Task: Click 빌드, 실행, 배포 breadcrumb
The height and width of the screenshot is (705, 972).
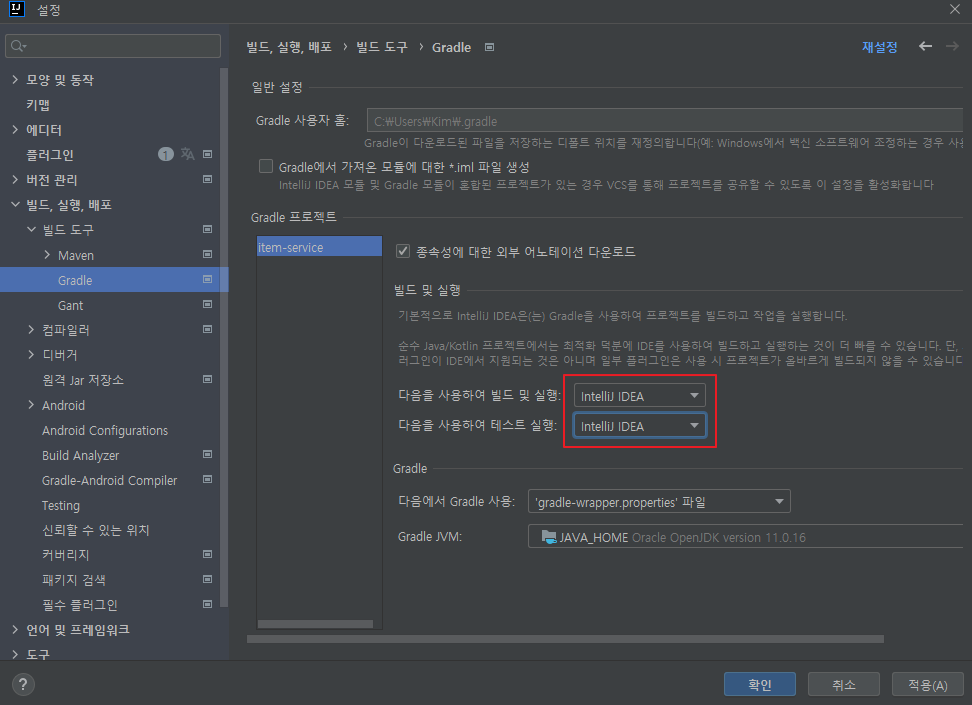Action: tap(289, 47)
